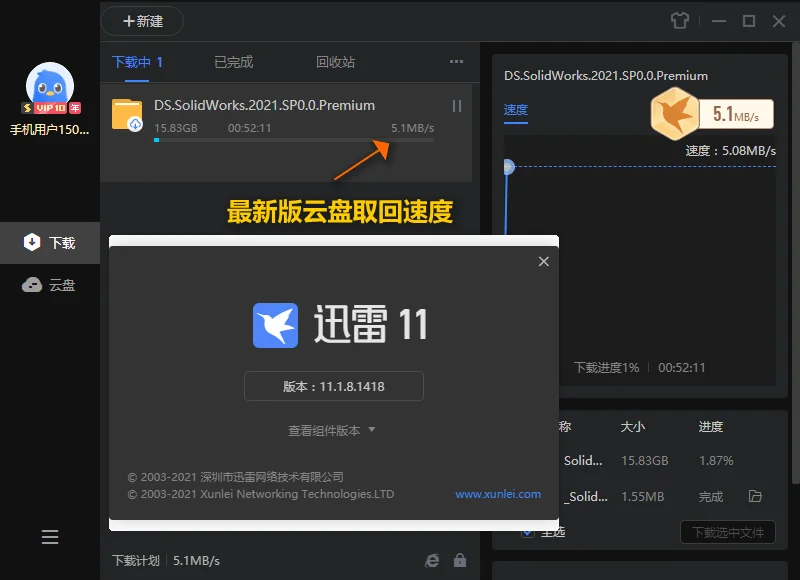
Task: Toggle the 全选 select-all checkbox
Action: [526, 534]
